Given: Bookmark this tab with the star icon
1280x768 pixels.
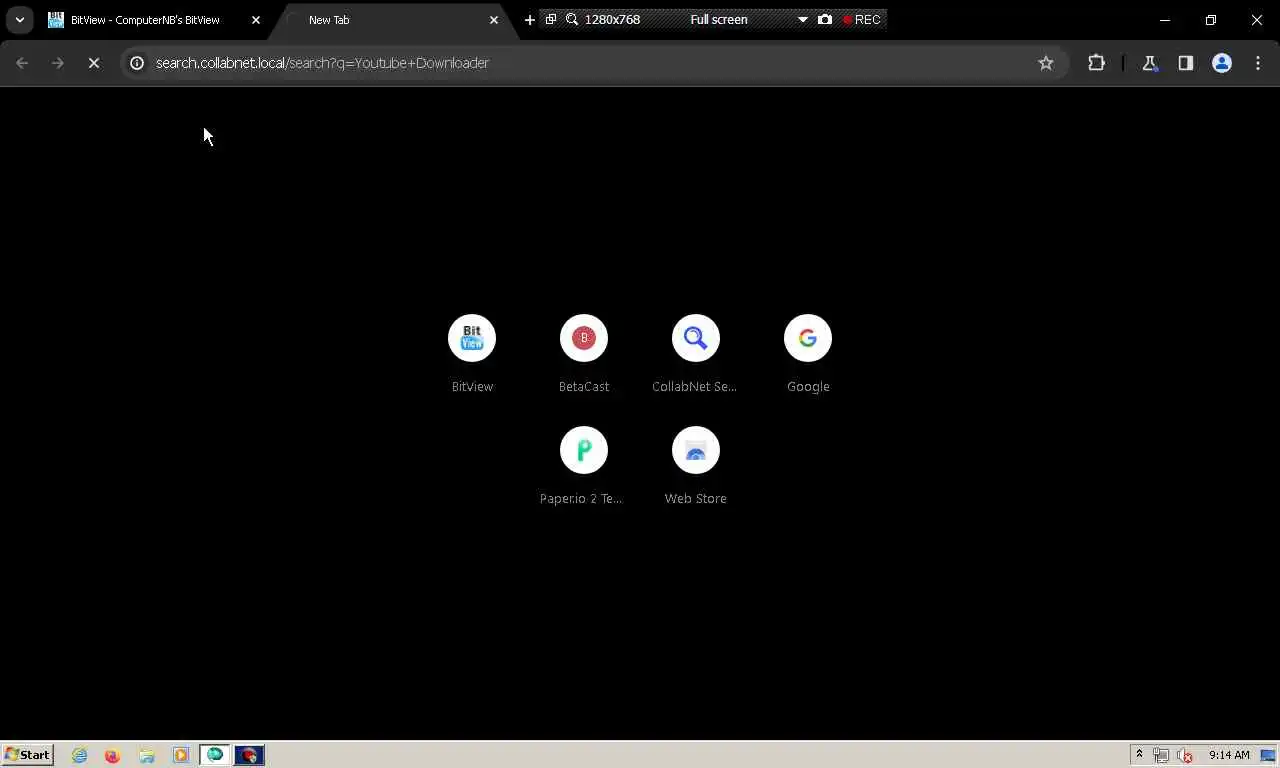Looking at the screenshot, I should (1046, 63).
